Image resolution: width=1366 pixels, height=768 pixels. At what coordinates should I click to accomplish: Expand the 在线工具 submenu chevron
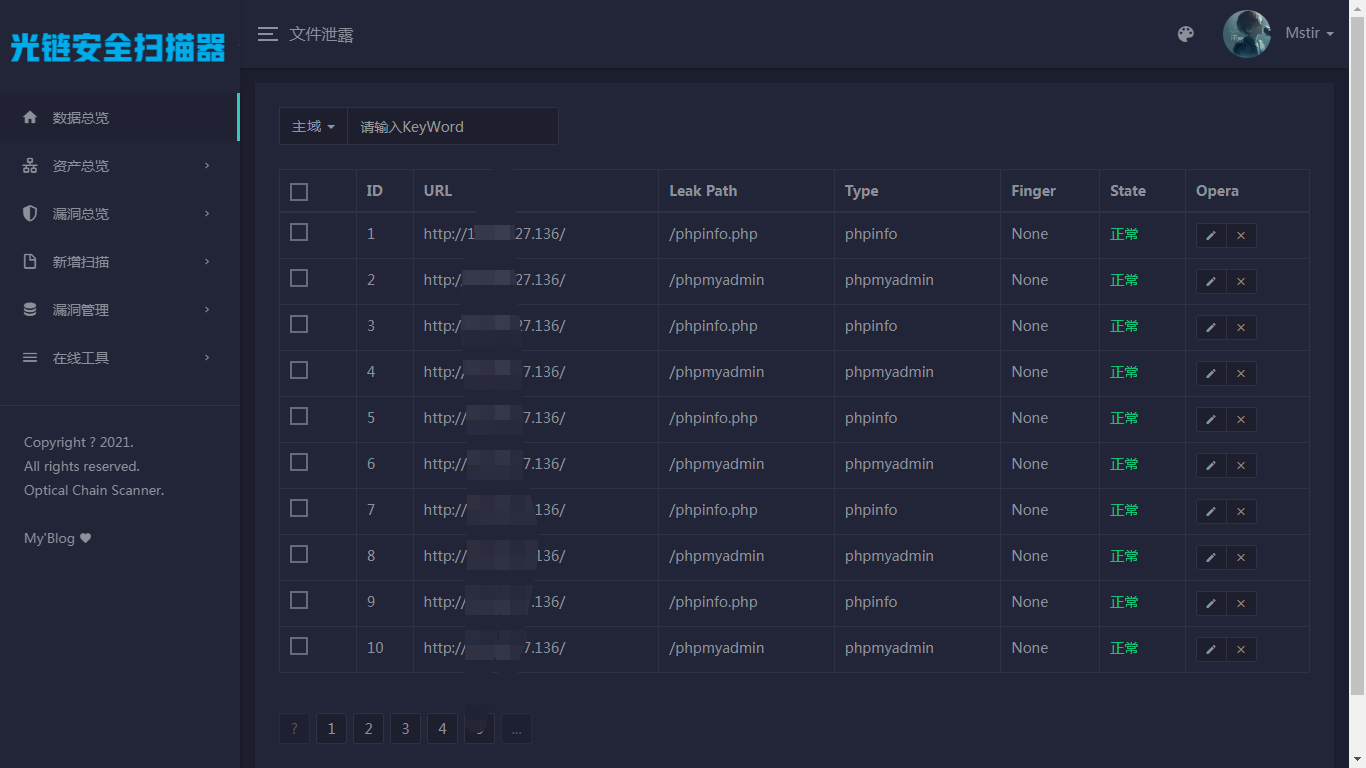click(207, 358)
